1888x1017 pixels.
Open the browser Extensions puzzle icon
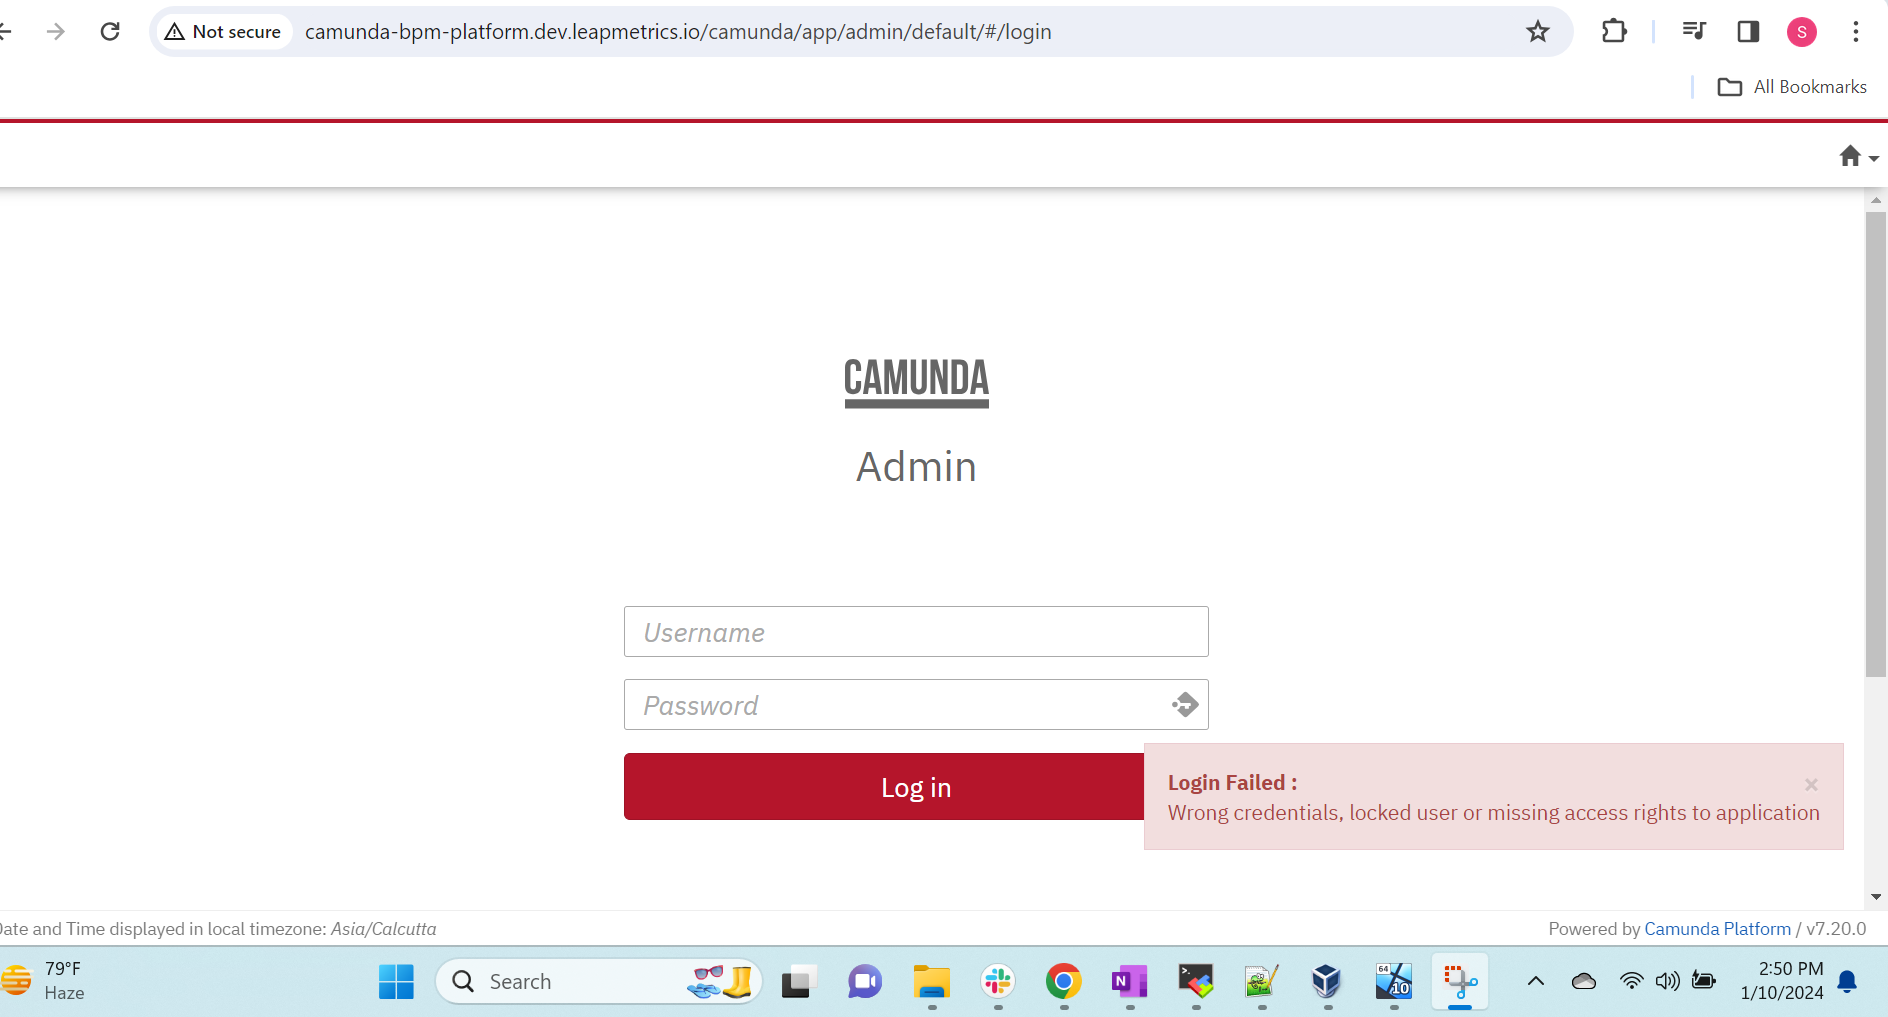pyautogui.click(x=1614, y=31)
